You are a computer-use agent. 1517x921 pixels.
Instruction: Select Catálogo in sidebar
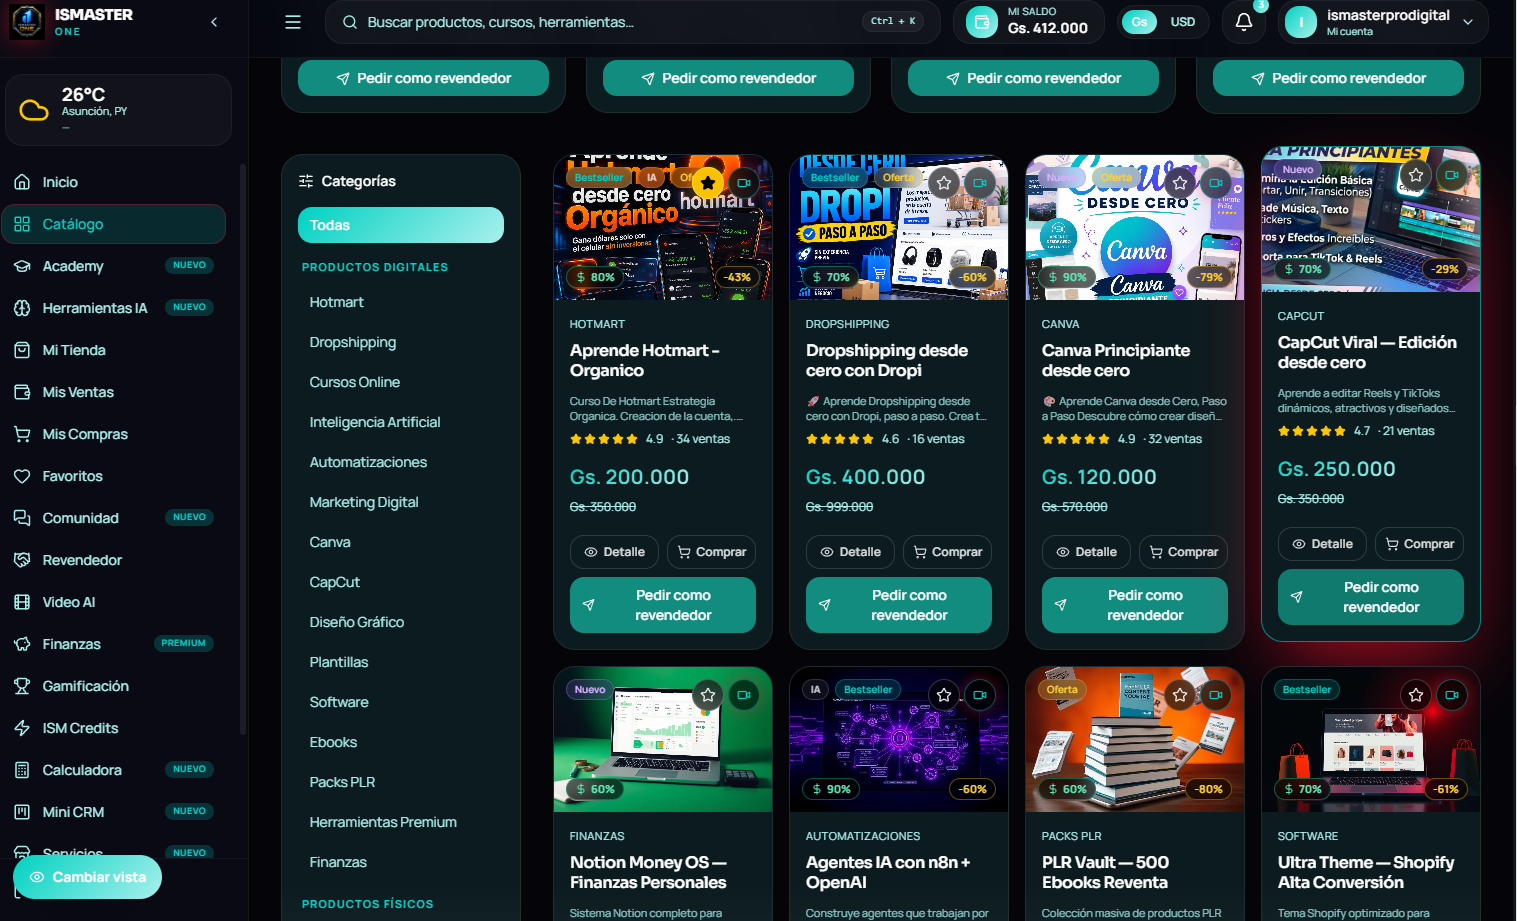113,224
